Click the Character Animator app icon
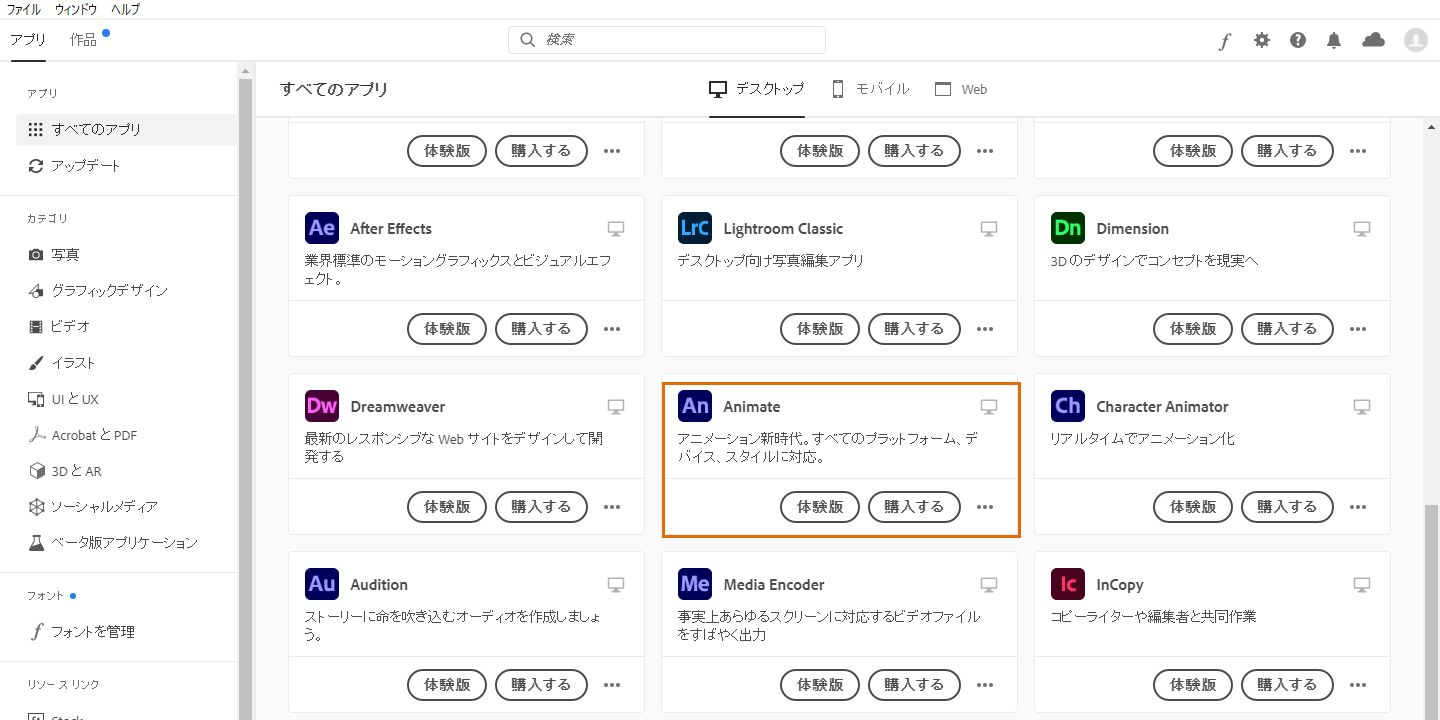 [1068, 406]
